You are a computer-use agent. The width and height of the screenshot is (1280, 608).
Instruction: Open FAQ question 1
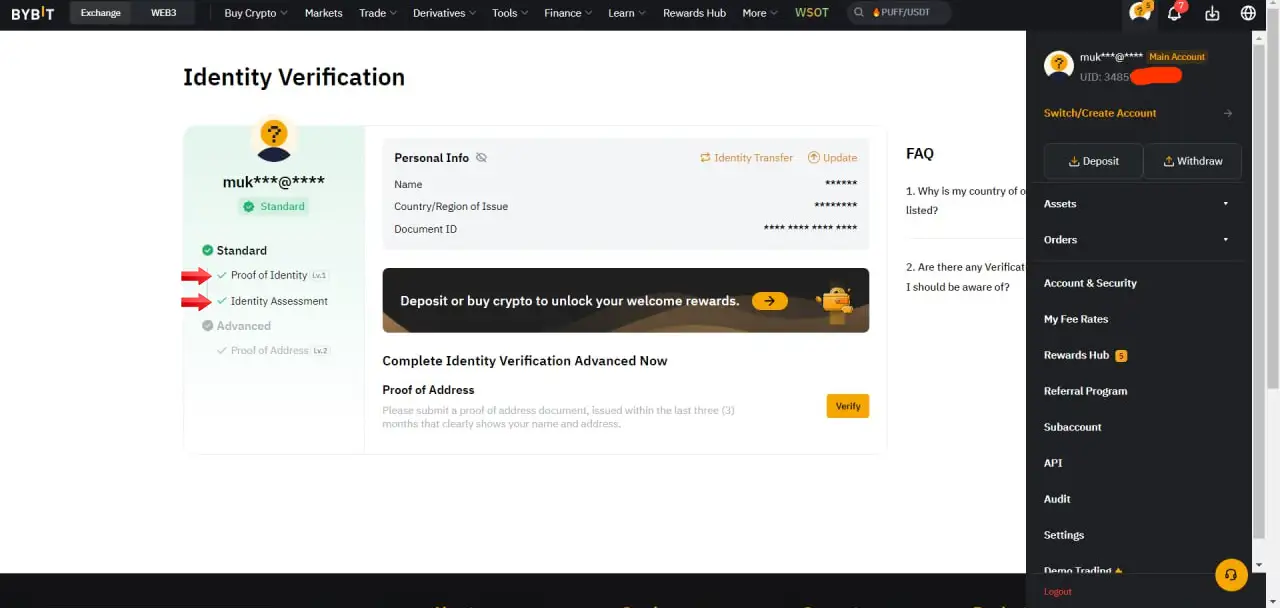click(x=966, y=200)
